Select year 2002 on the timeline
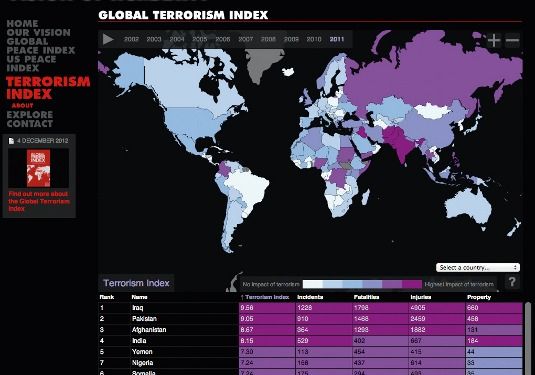Screen dimensions: 535x375 pyautogui.click(x=131, y=39)
